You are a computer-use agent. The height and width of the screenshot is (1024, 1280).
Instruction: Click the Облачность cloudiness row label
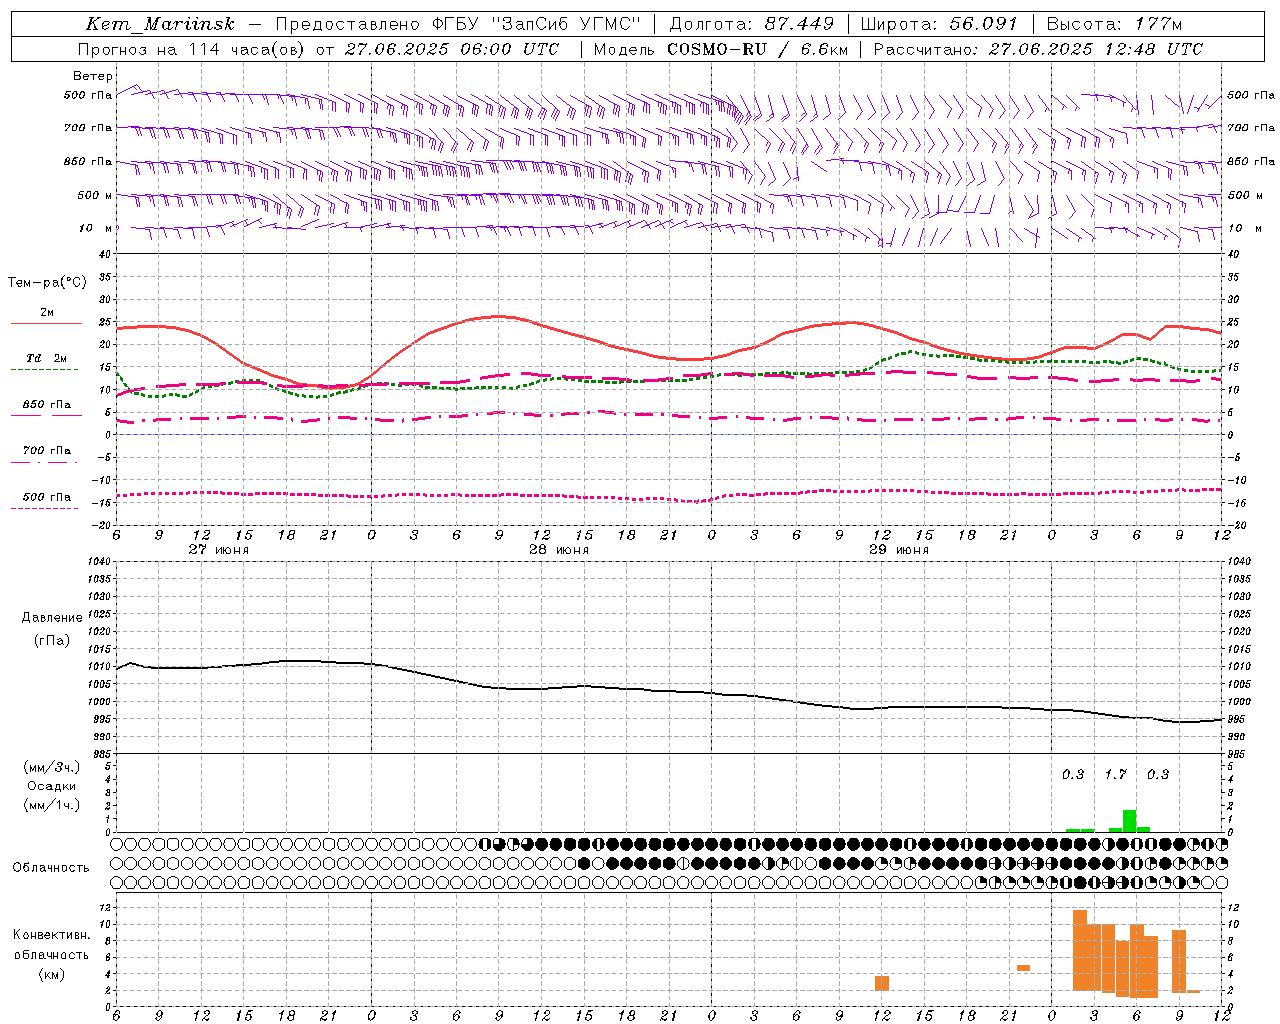pyautogui.click(x=51, y=867)
